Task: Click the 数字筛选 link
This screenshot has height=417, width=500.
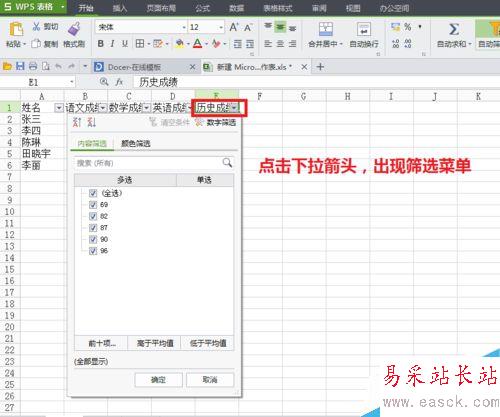Action: tap(217, 122)
